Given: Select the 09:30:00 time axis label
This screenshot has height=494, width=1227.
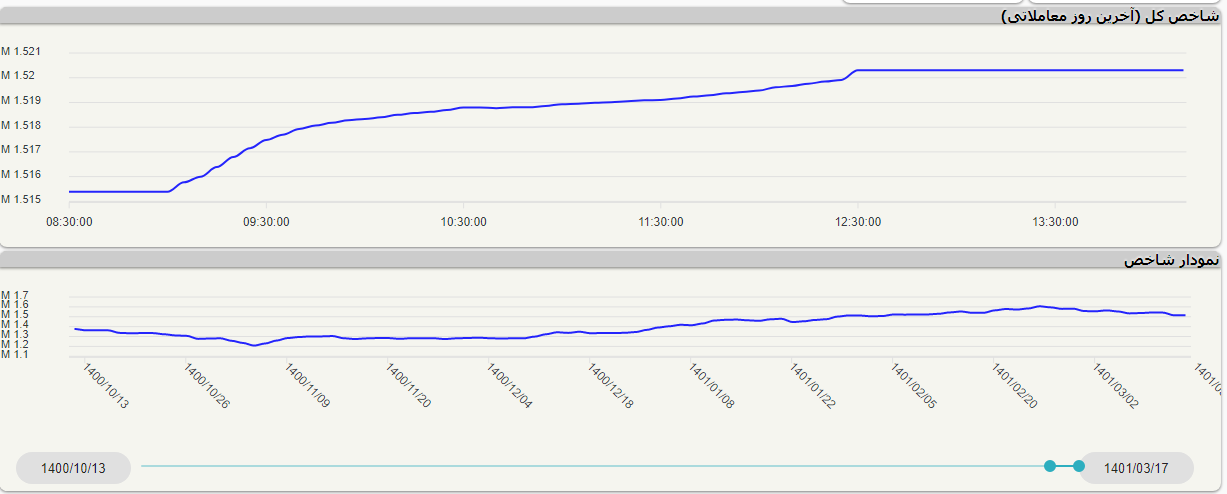Looking at the screenshot, I should tap(266, 222).
